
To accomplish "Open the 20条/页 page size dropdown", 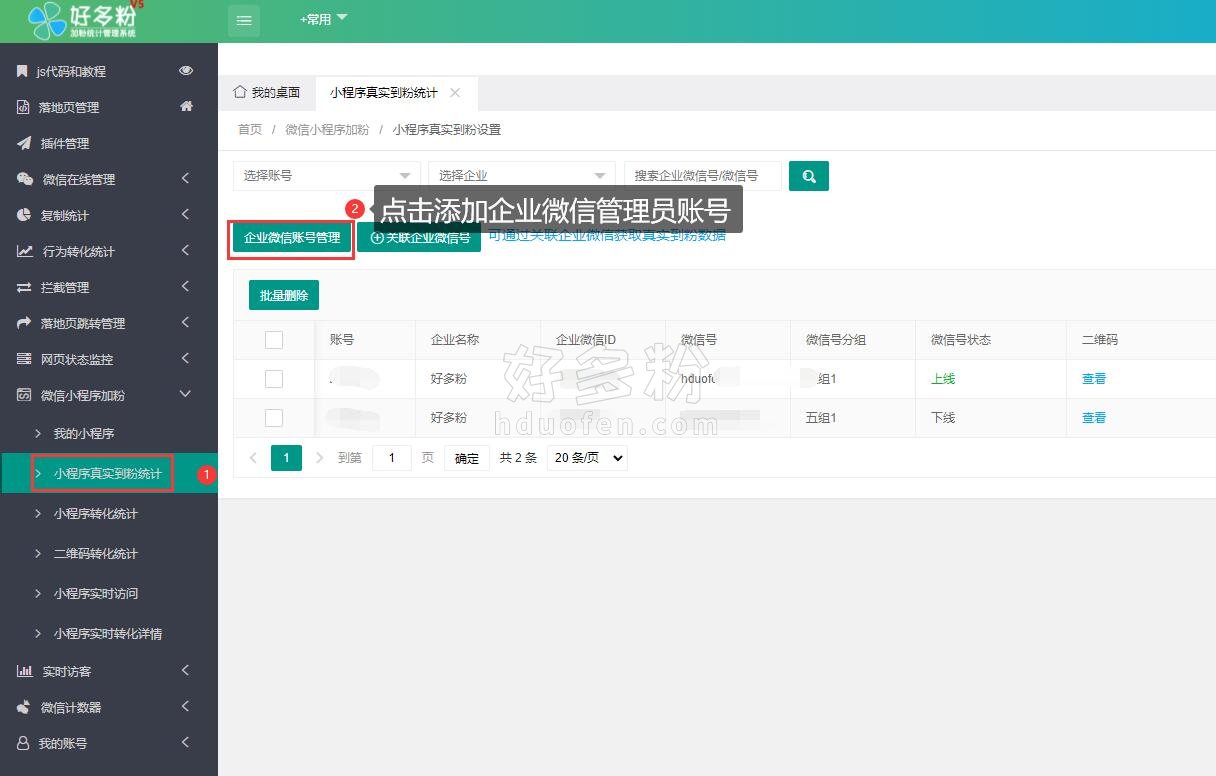I will click(x=587, y=458).
